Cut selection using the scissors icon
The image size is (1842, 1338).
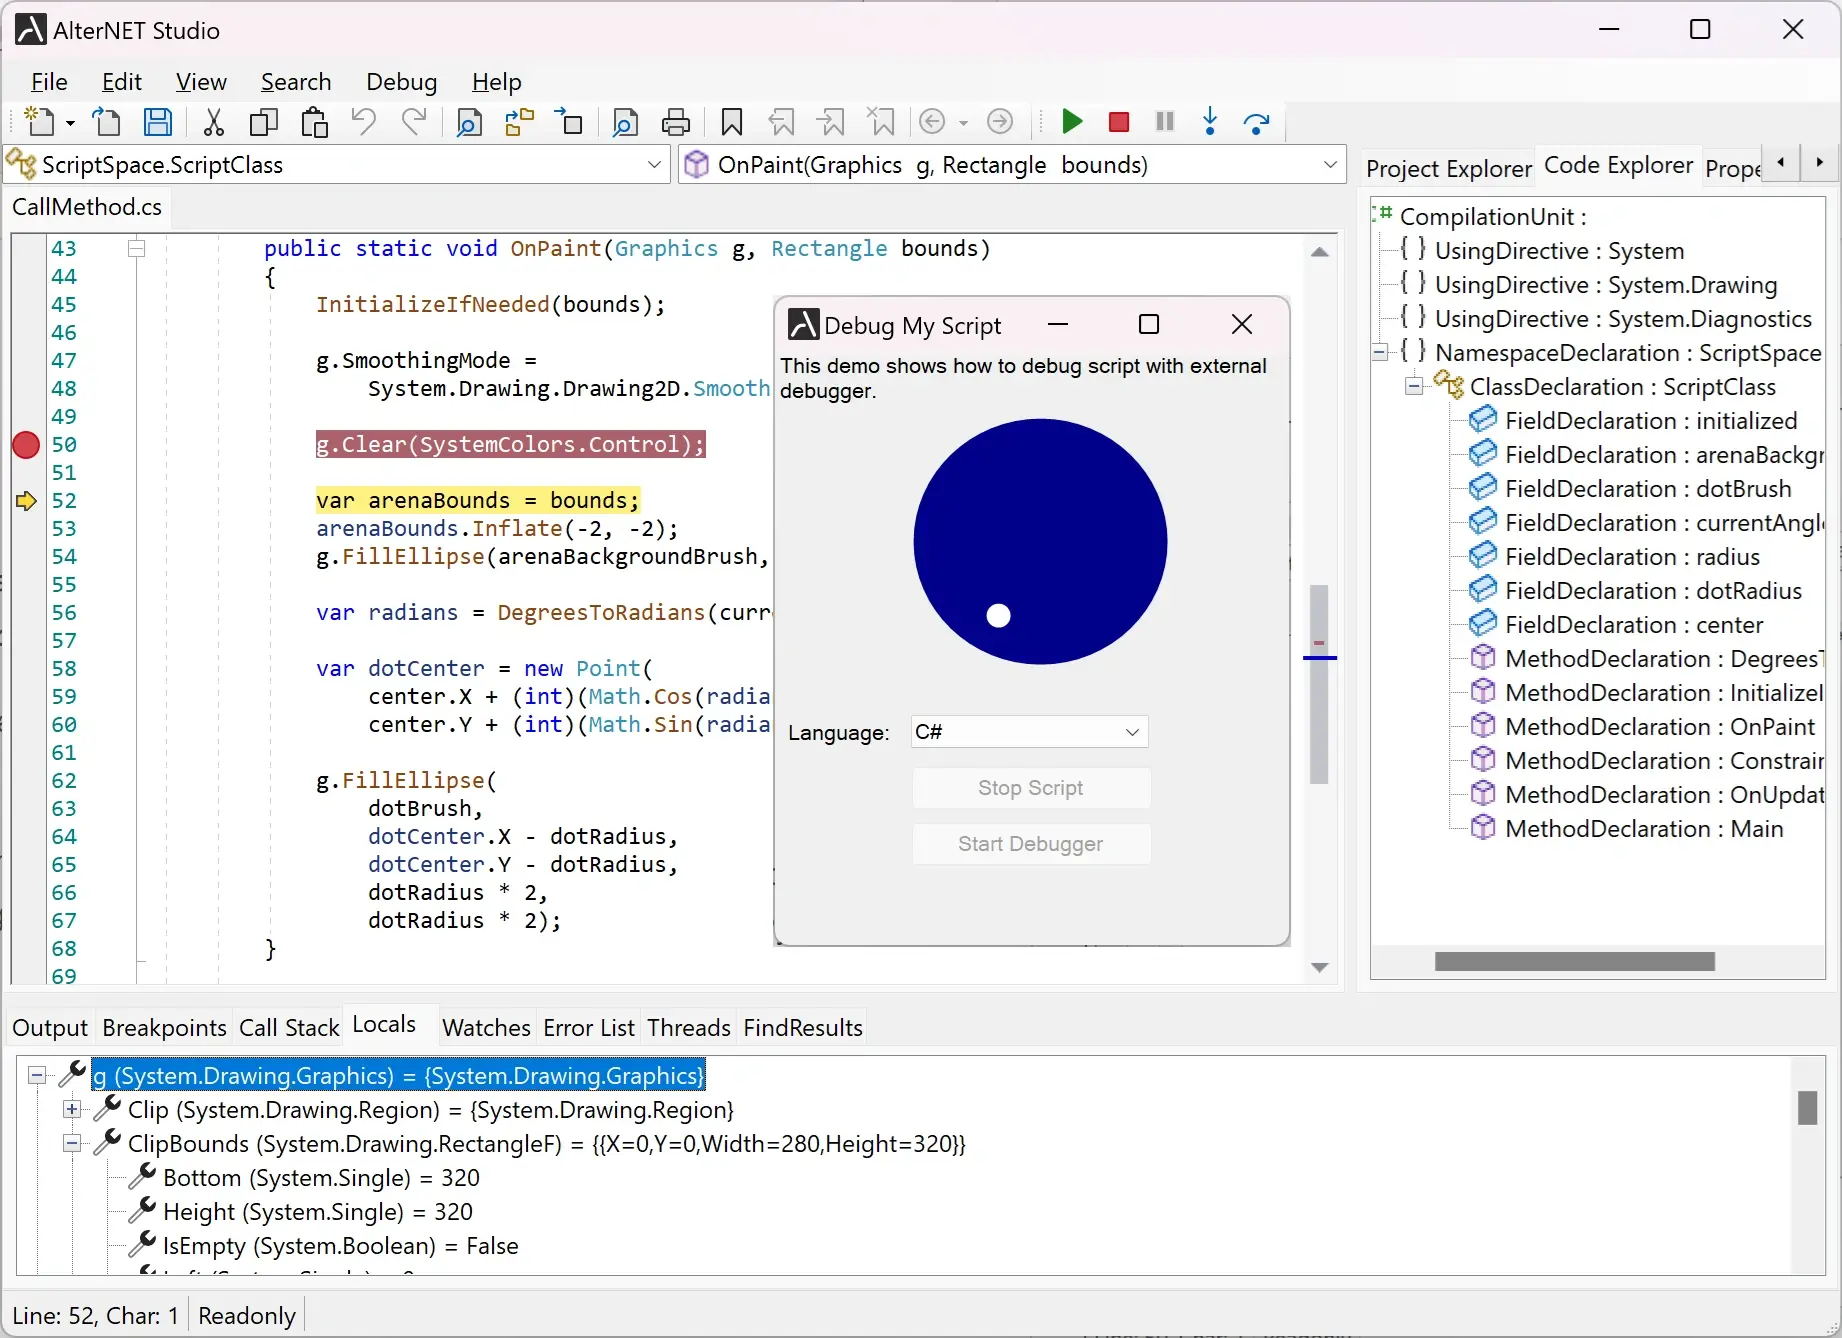click(212, 122)
